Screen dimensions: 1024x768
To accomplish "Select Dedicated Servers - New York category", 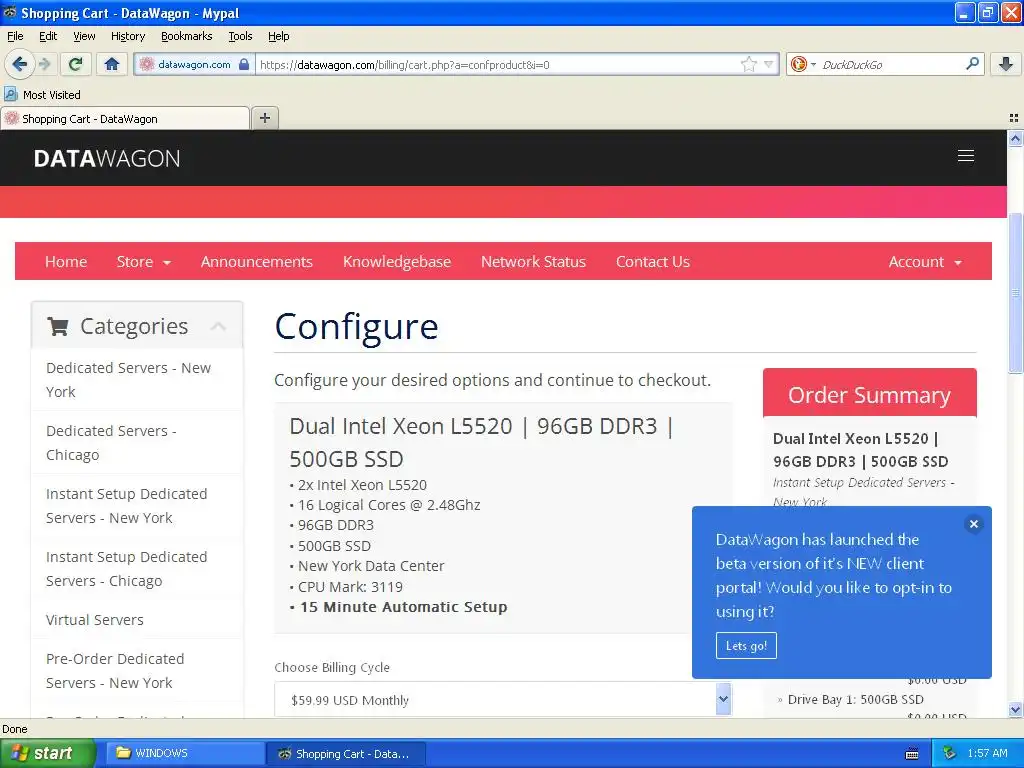I will pos(136,379).
